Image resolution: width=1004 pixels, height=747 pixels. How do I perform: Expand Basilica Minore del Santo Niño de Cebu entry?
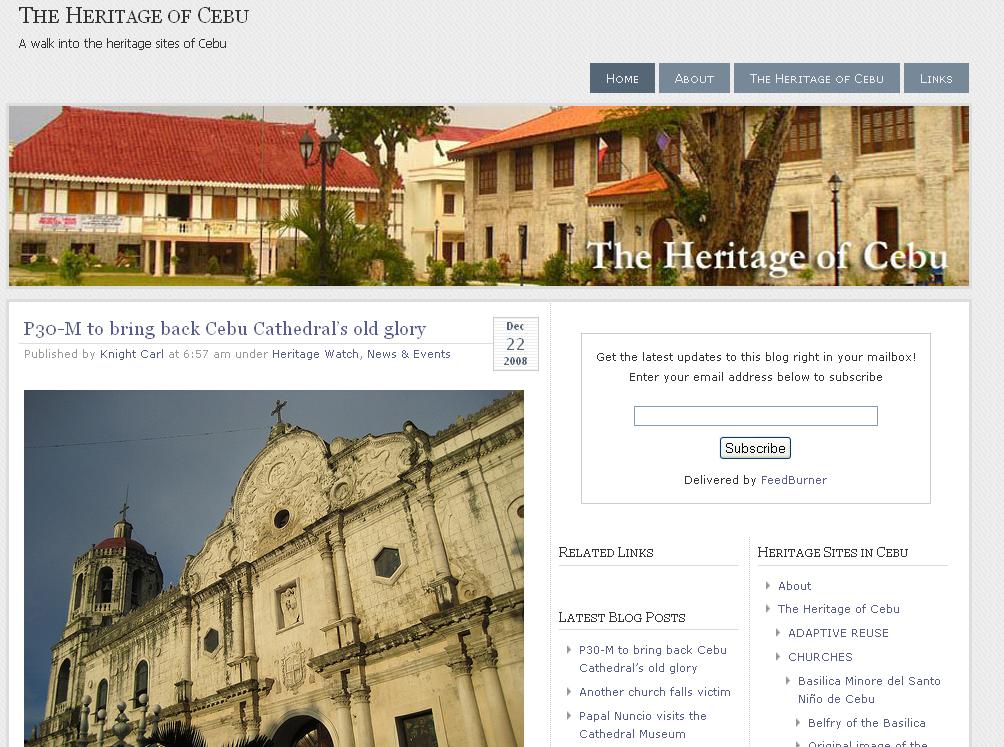(866, 689)
